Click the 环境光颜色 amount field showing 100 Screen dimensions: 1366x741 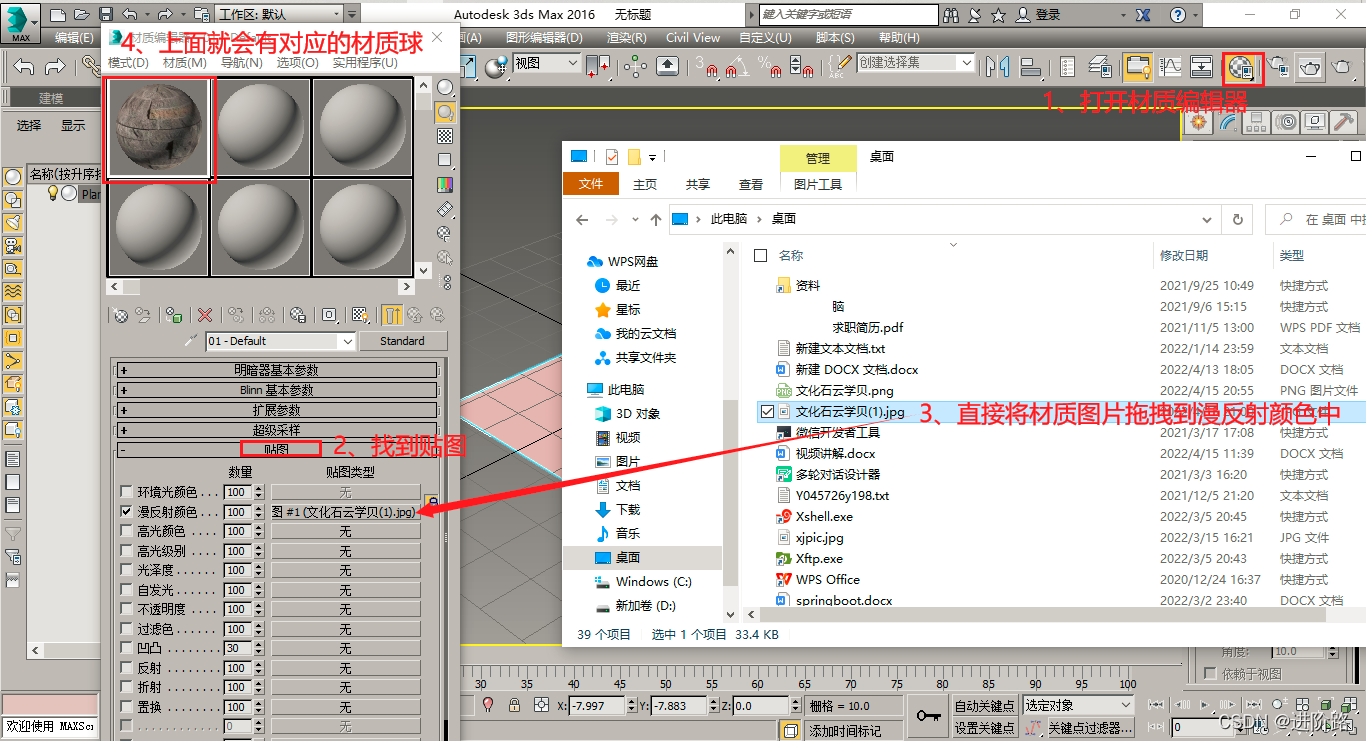pos(237,492)
